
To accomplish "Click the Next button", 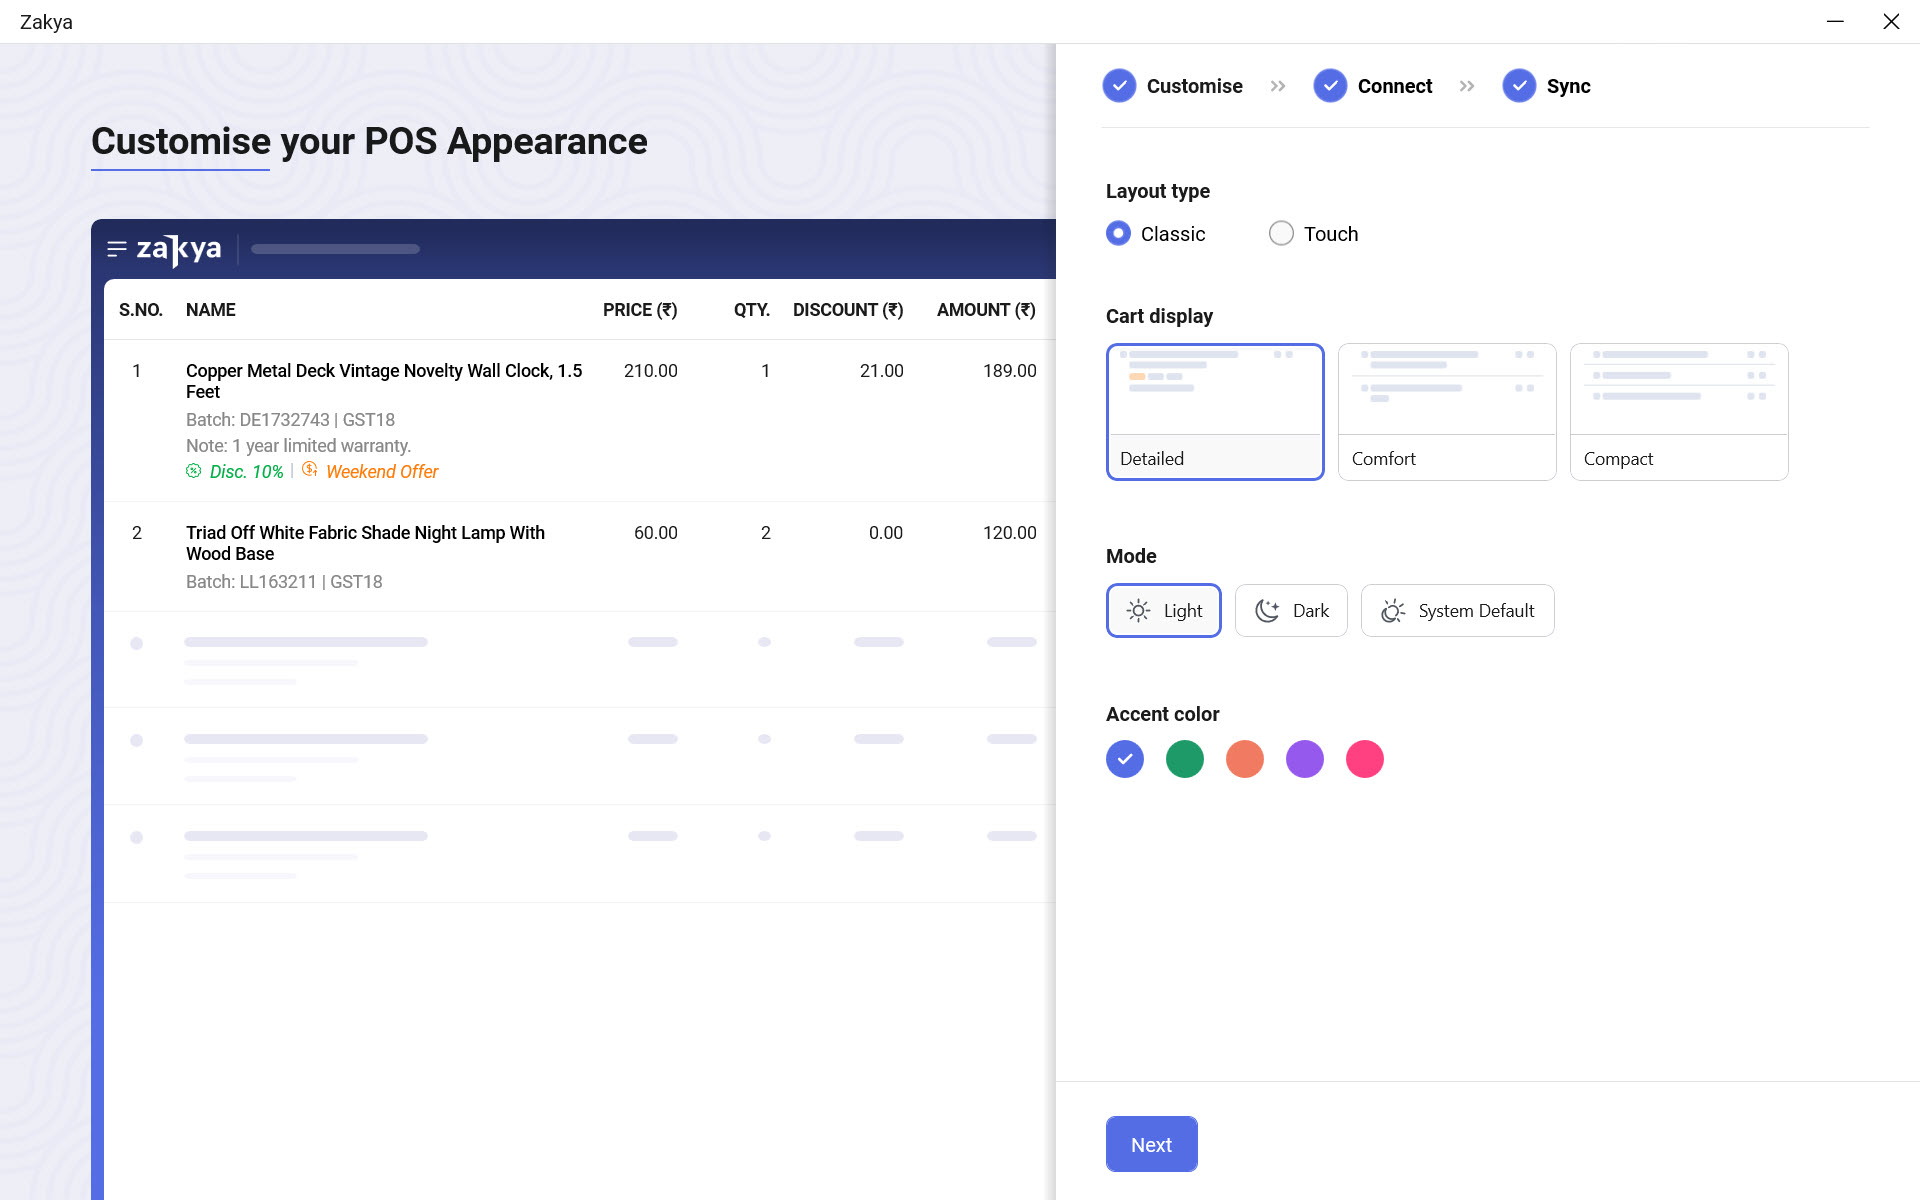I will [1151, 1144].
